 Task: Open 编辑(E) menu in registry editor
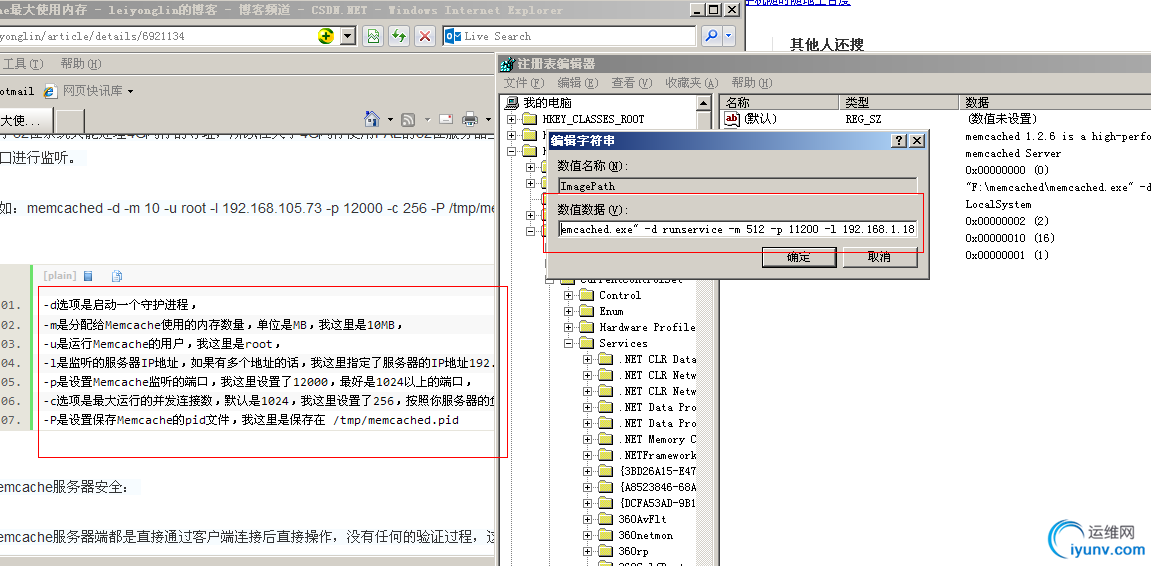click(x=578, y=83)
